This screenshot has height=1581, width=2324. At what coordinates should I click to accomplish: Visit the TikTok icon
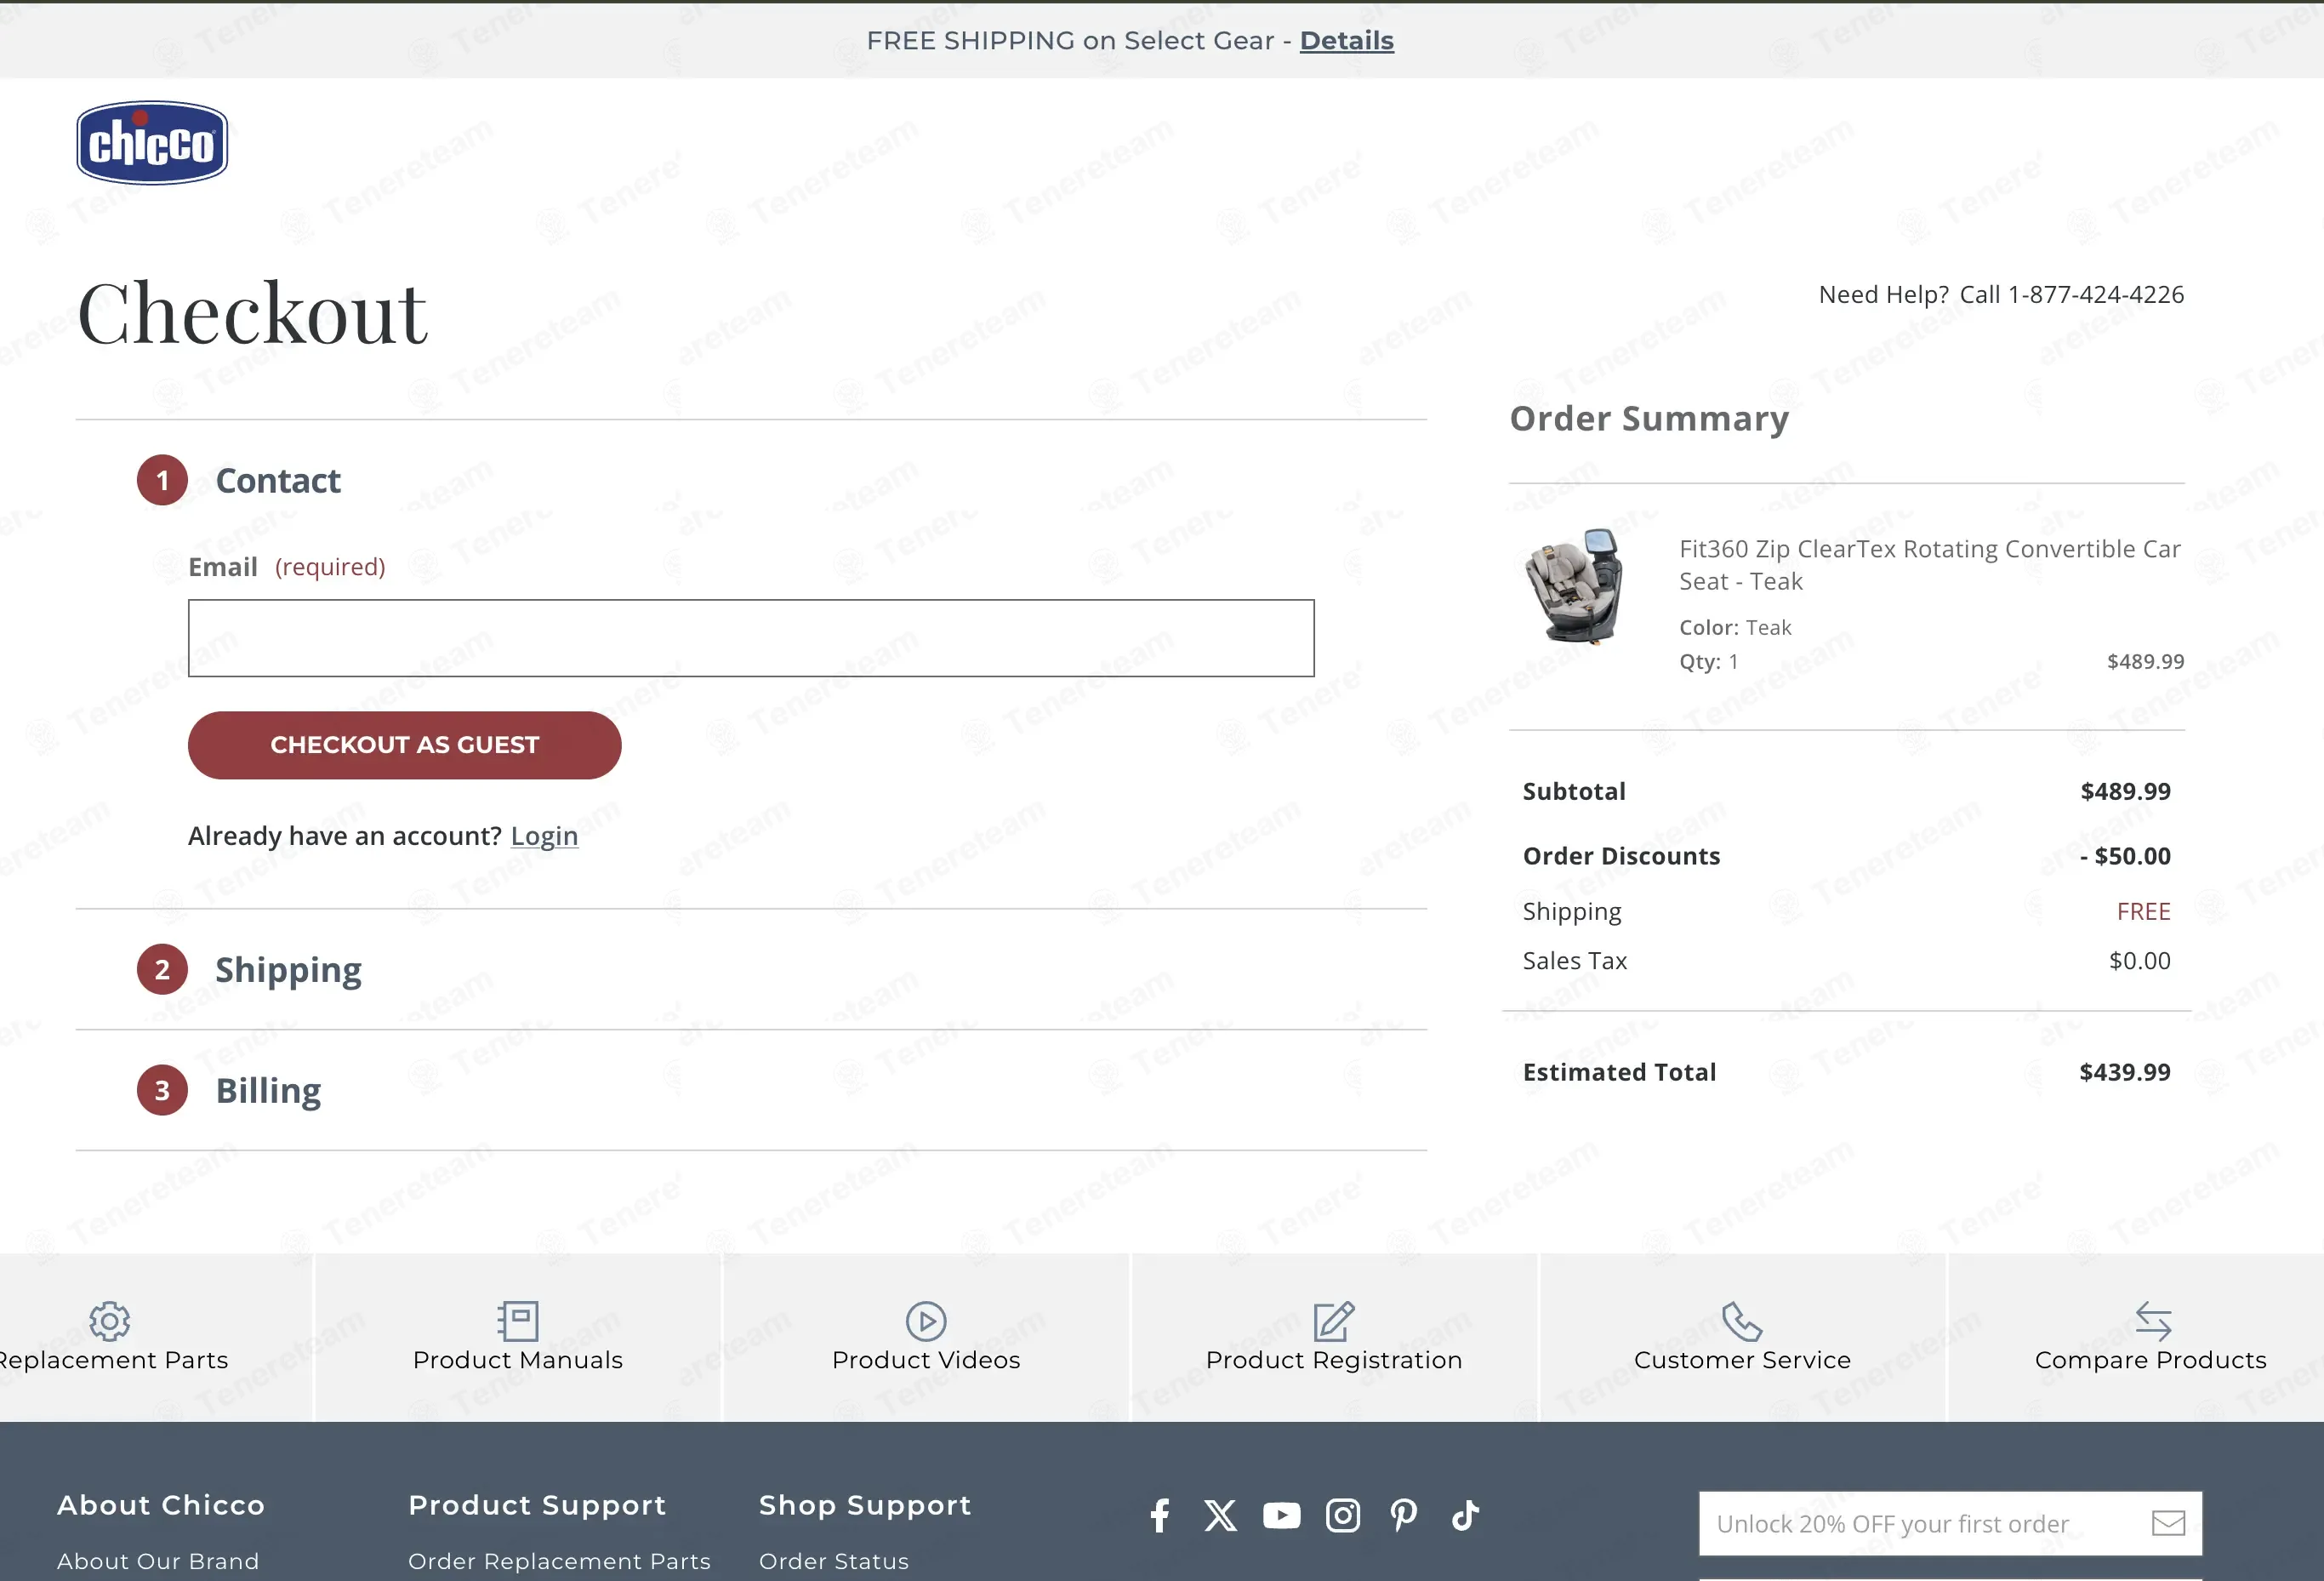[1465, 1516]
